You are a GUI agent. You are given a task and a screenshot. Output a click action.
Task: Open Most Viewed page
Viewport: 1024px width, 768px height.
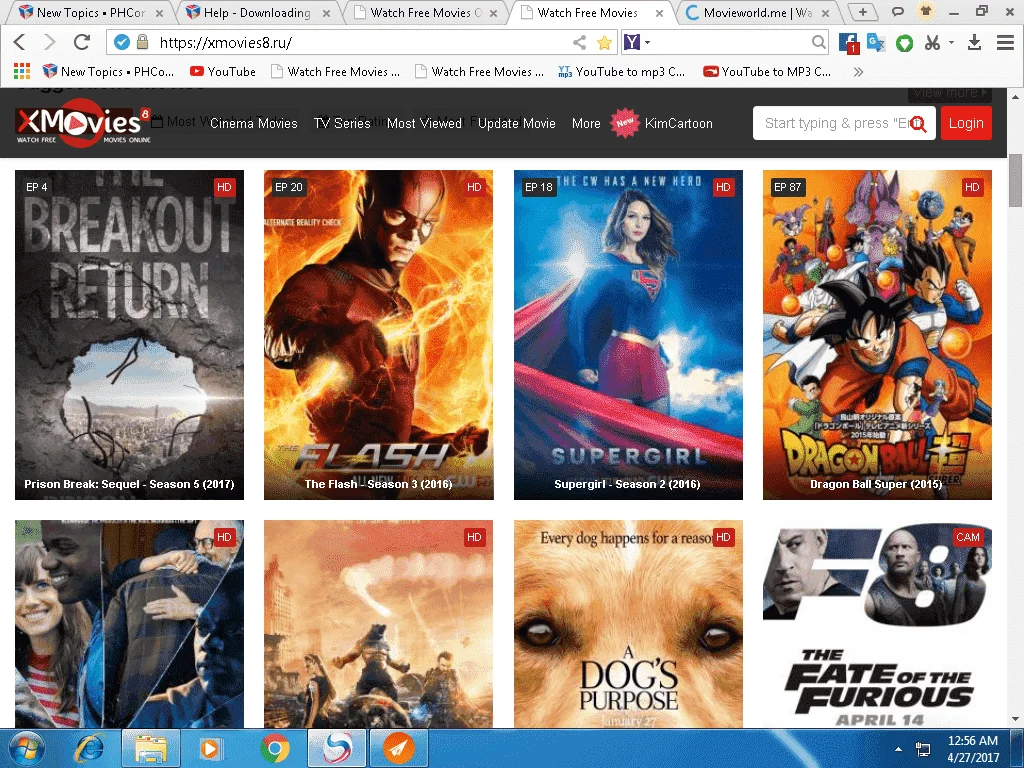tap(424, 123)
